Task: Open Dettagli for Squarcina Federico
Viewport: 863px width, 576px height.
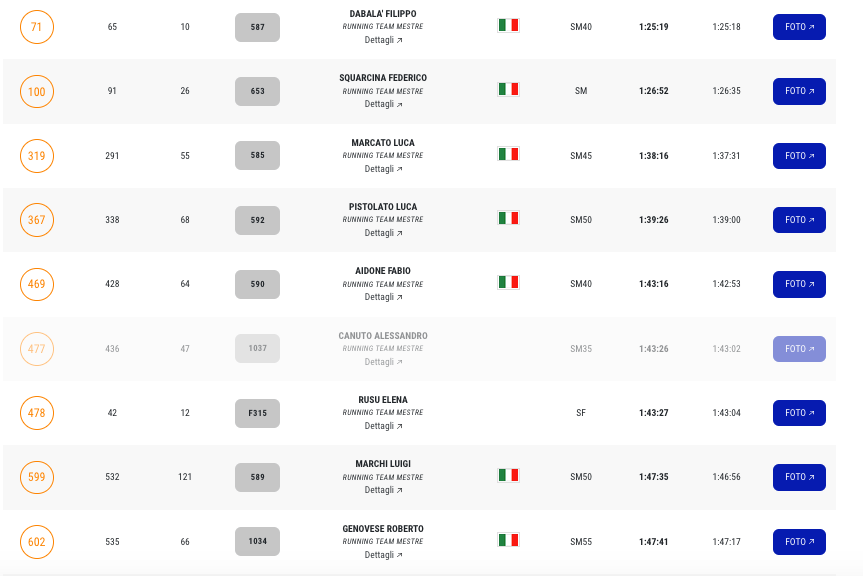Action: point(383,104)
